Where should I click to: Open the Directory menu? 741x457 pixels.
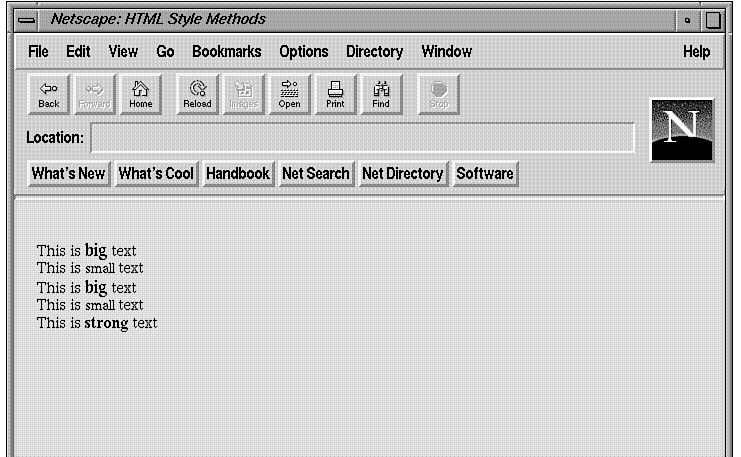coord(374,52)
